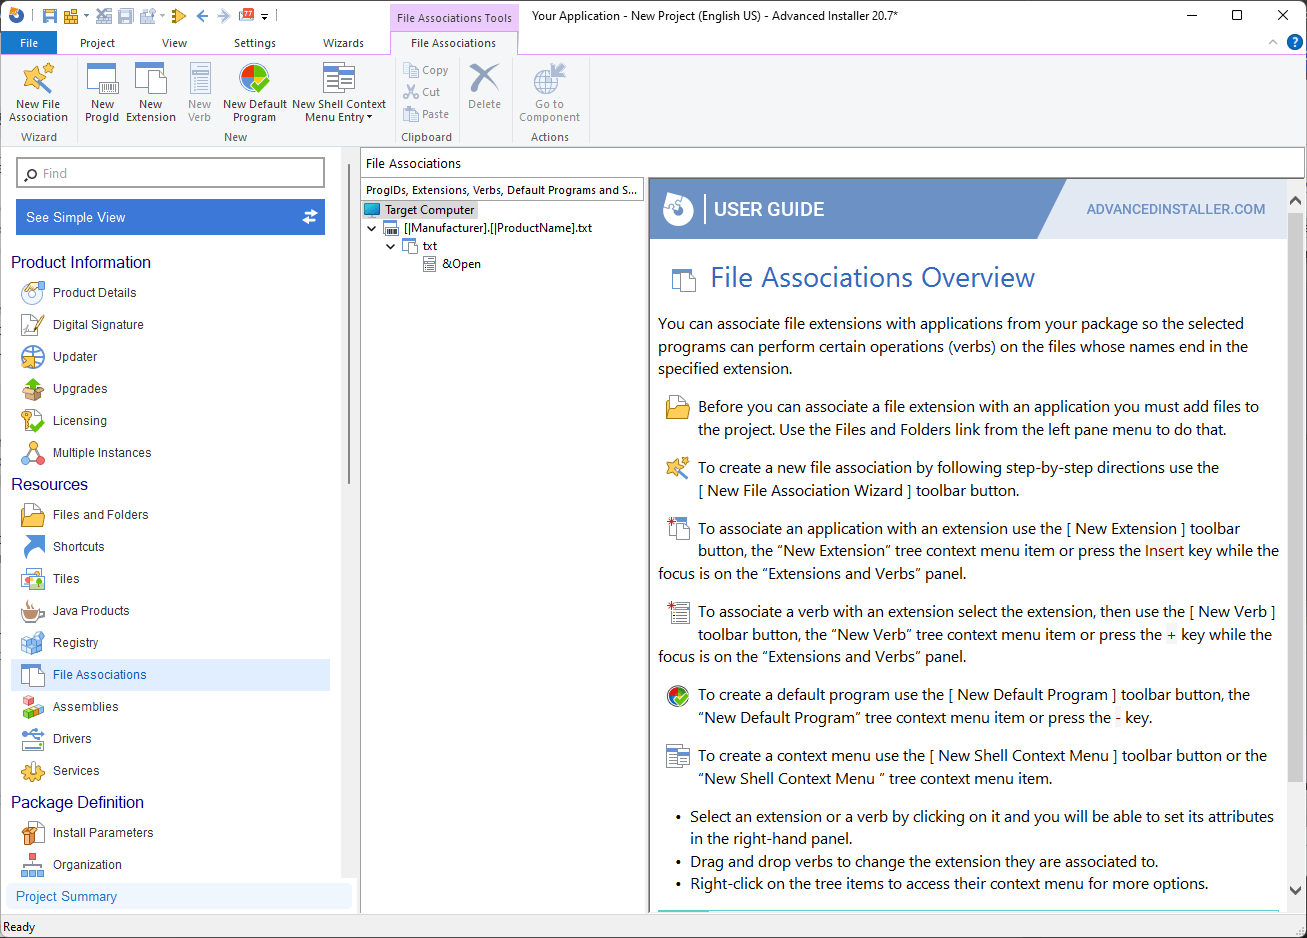Select the txt extension tree item

coord(430,246)
